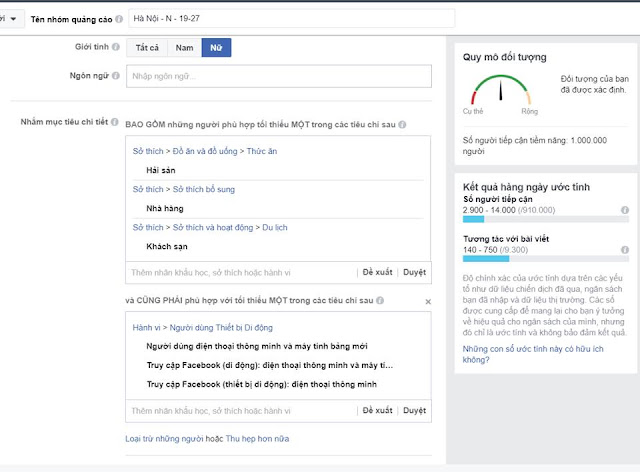Select the Hải sản interest entry
The height and width of the screenshot is (472, 640).
point(161,170)
